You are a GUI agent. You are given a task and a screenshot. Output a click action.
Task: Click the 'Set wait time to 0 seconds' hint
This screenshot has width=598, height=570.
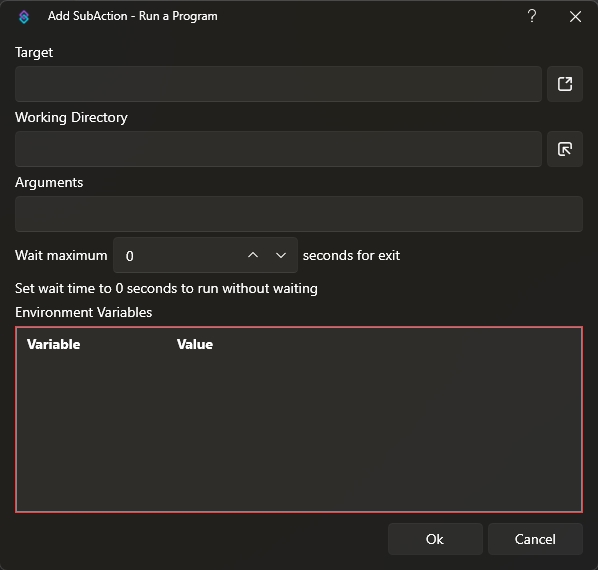(x=166, y=289)
